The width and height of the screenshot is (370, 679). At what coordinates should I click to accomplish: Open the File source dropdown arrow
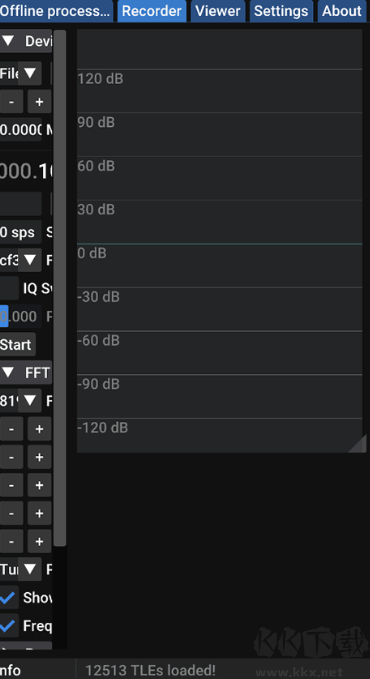30,74
